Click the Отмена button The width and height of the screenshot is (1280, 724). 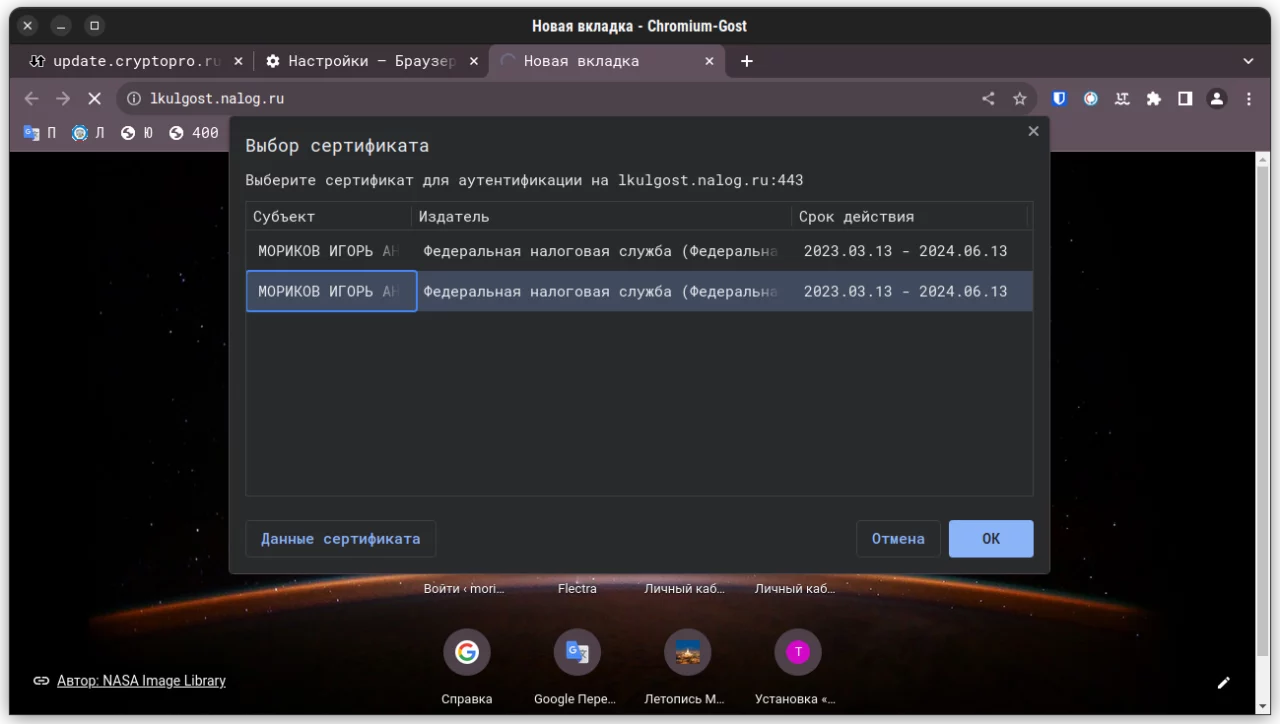[898, 539]
